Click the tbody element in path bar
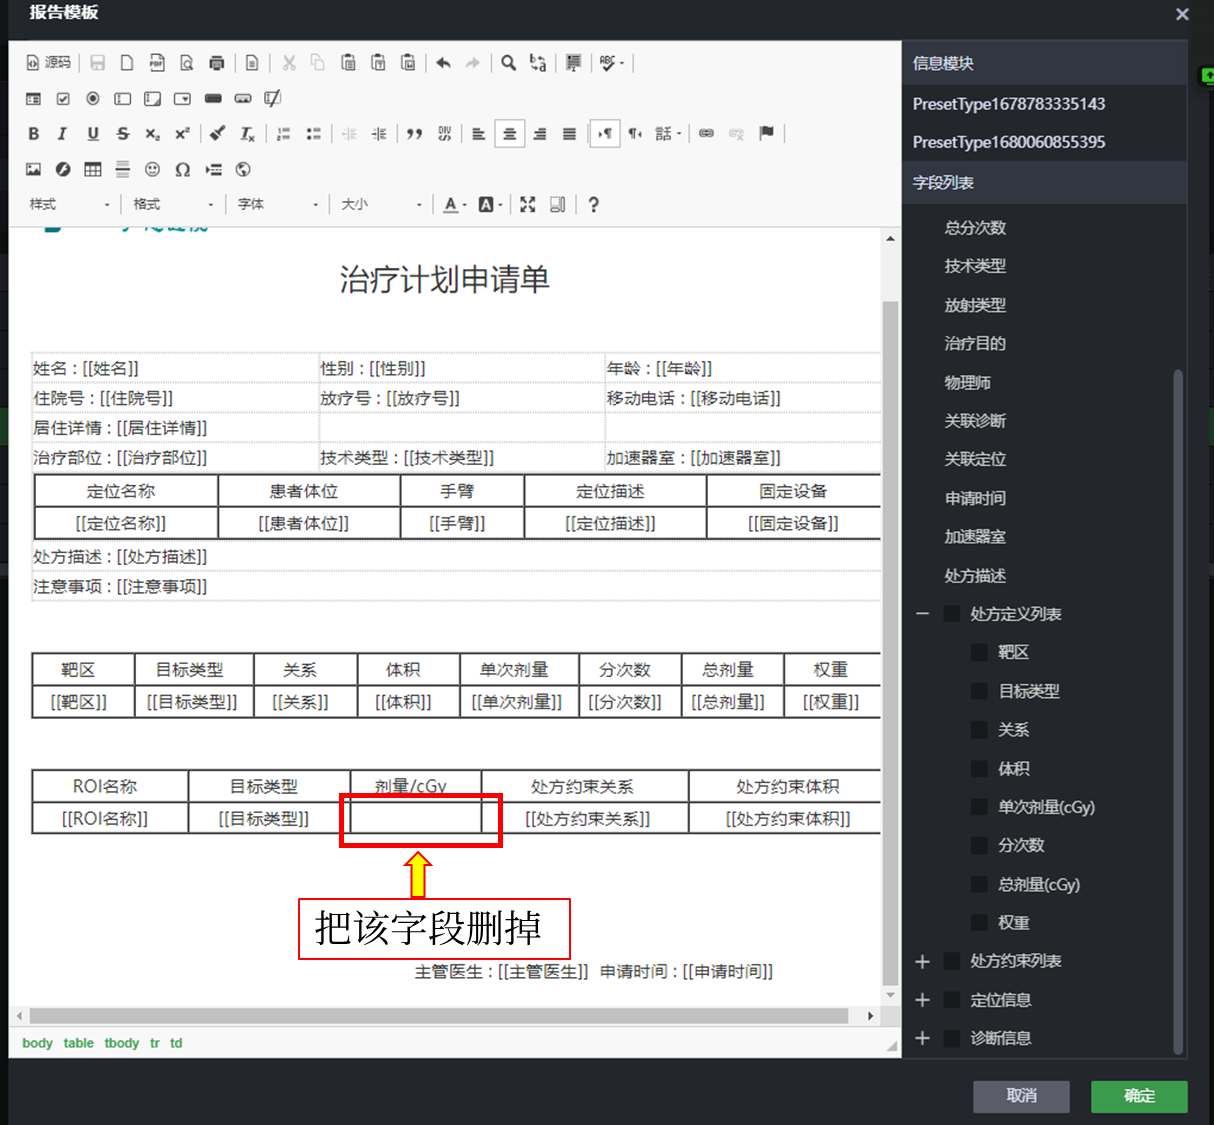The width and height of the screenshot is (1214, 1125). 122,1043
